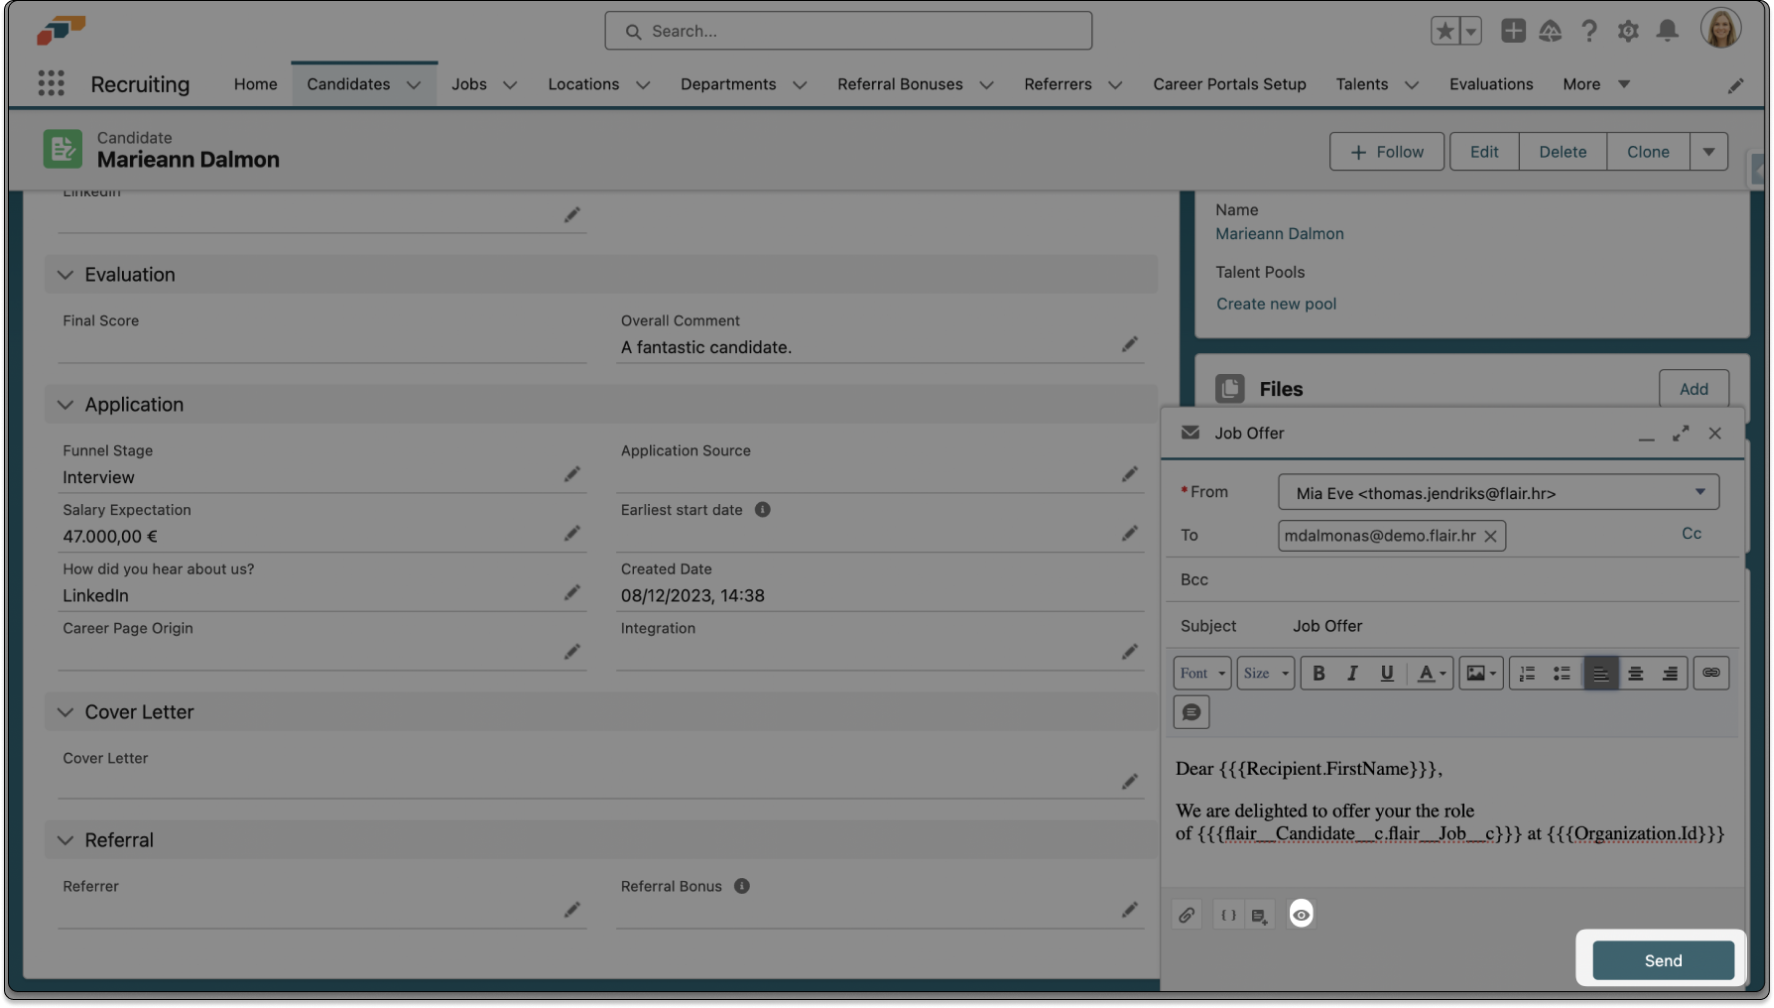
Task: Click the quick text speech bubble icon
Action: [1191, 712]
